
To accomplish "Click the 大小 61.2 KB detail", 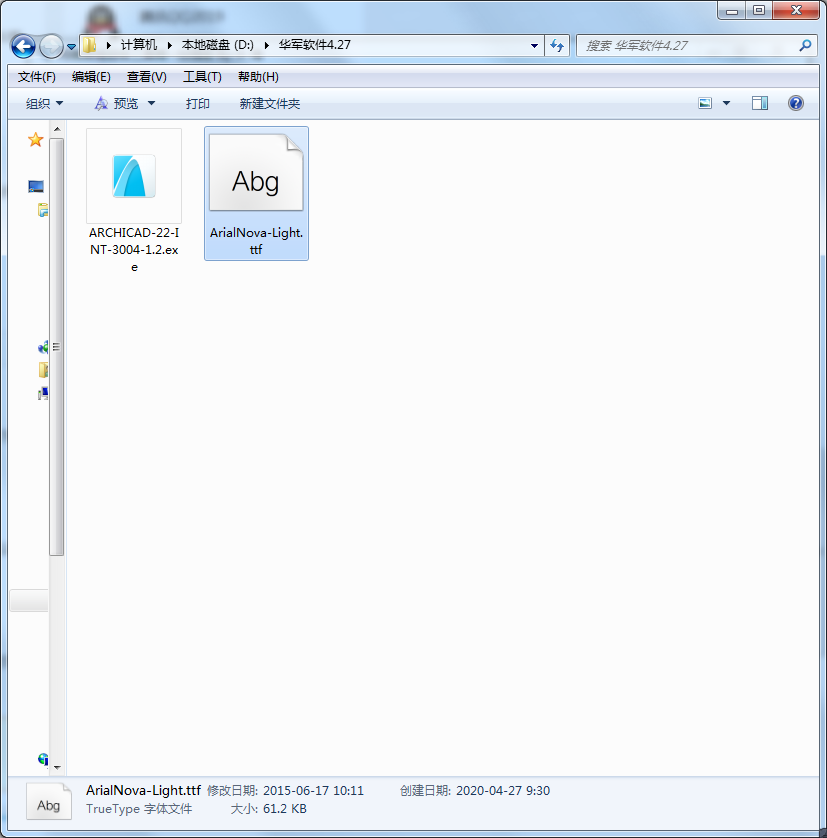I will [x=268, y=809].
